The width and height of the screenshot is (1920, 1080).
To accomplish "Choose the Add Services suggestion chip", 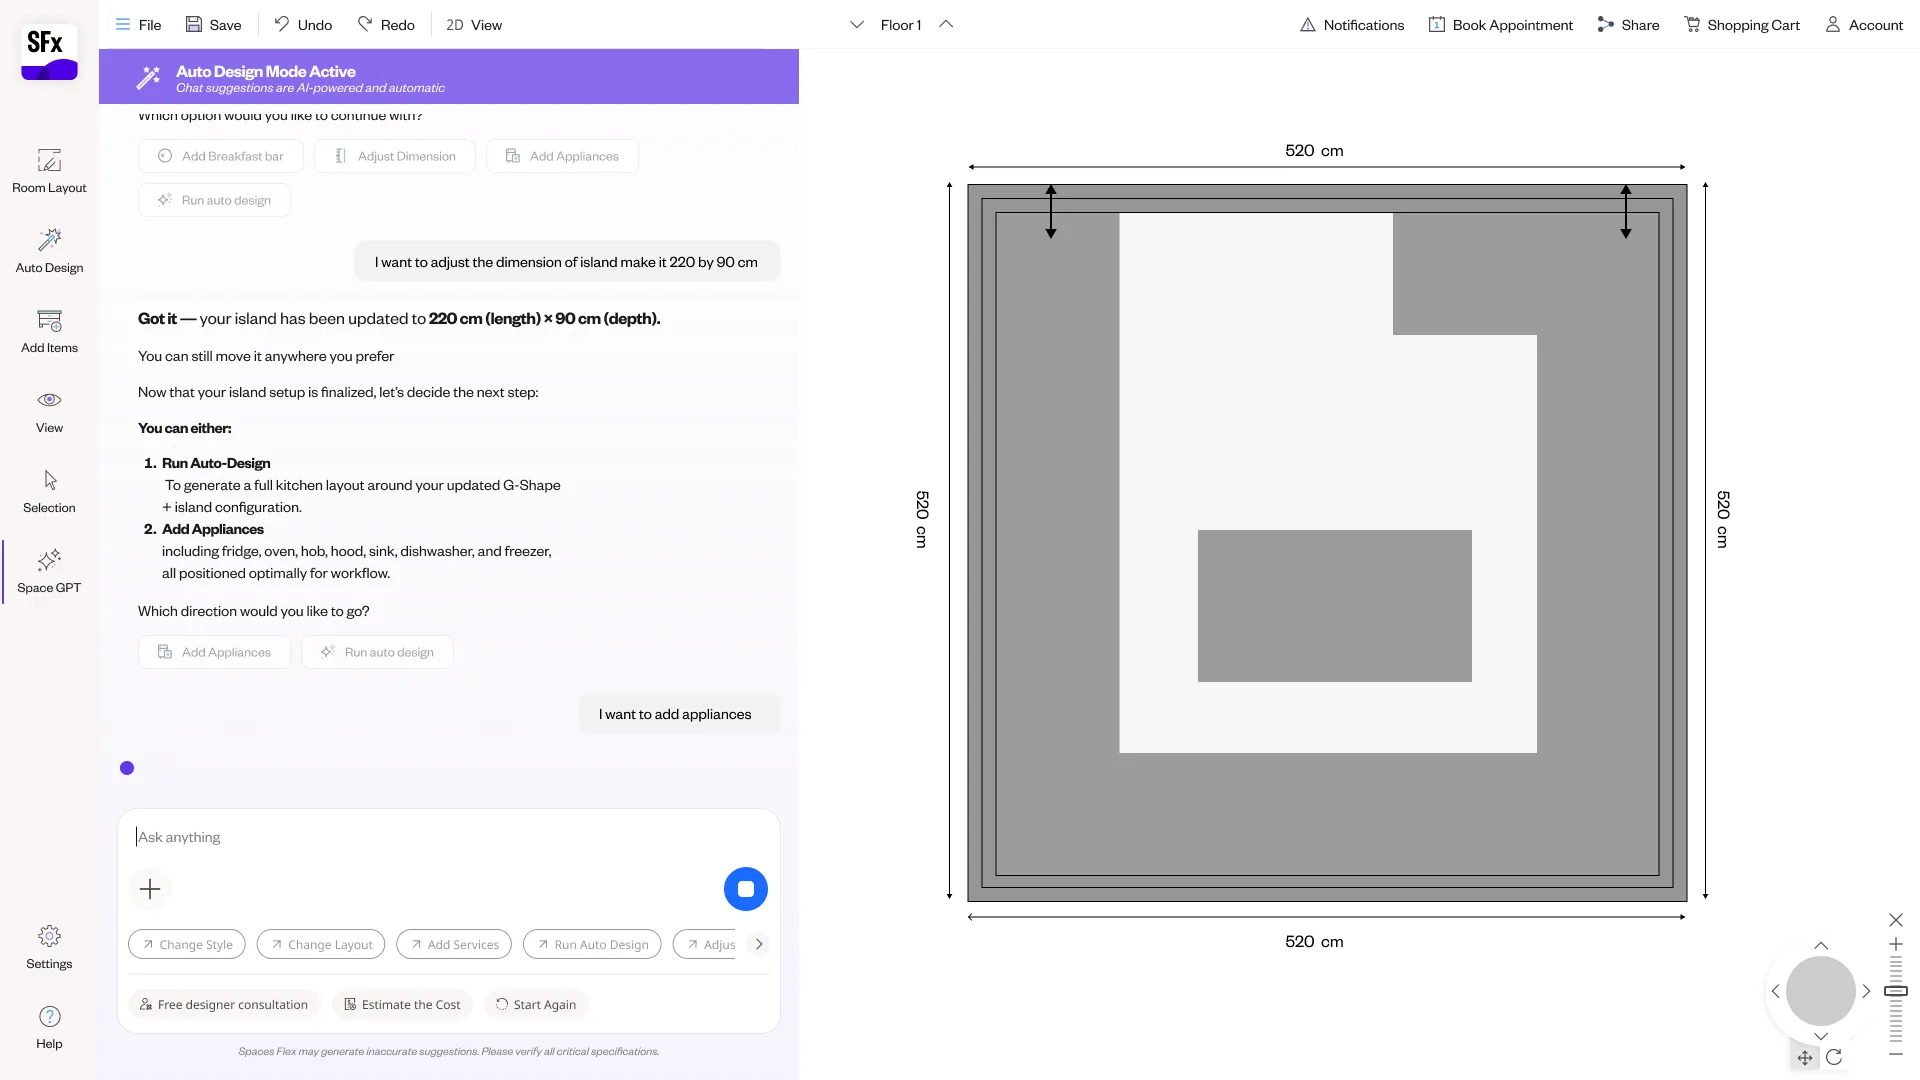I will (454, 944).
